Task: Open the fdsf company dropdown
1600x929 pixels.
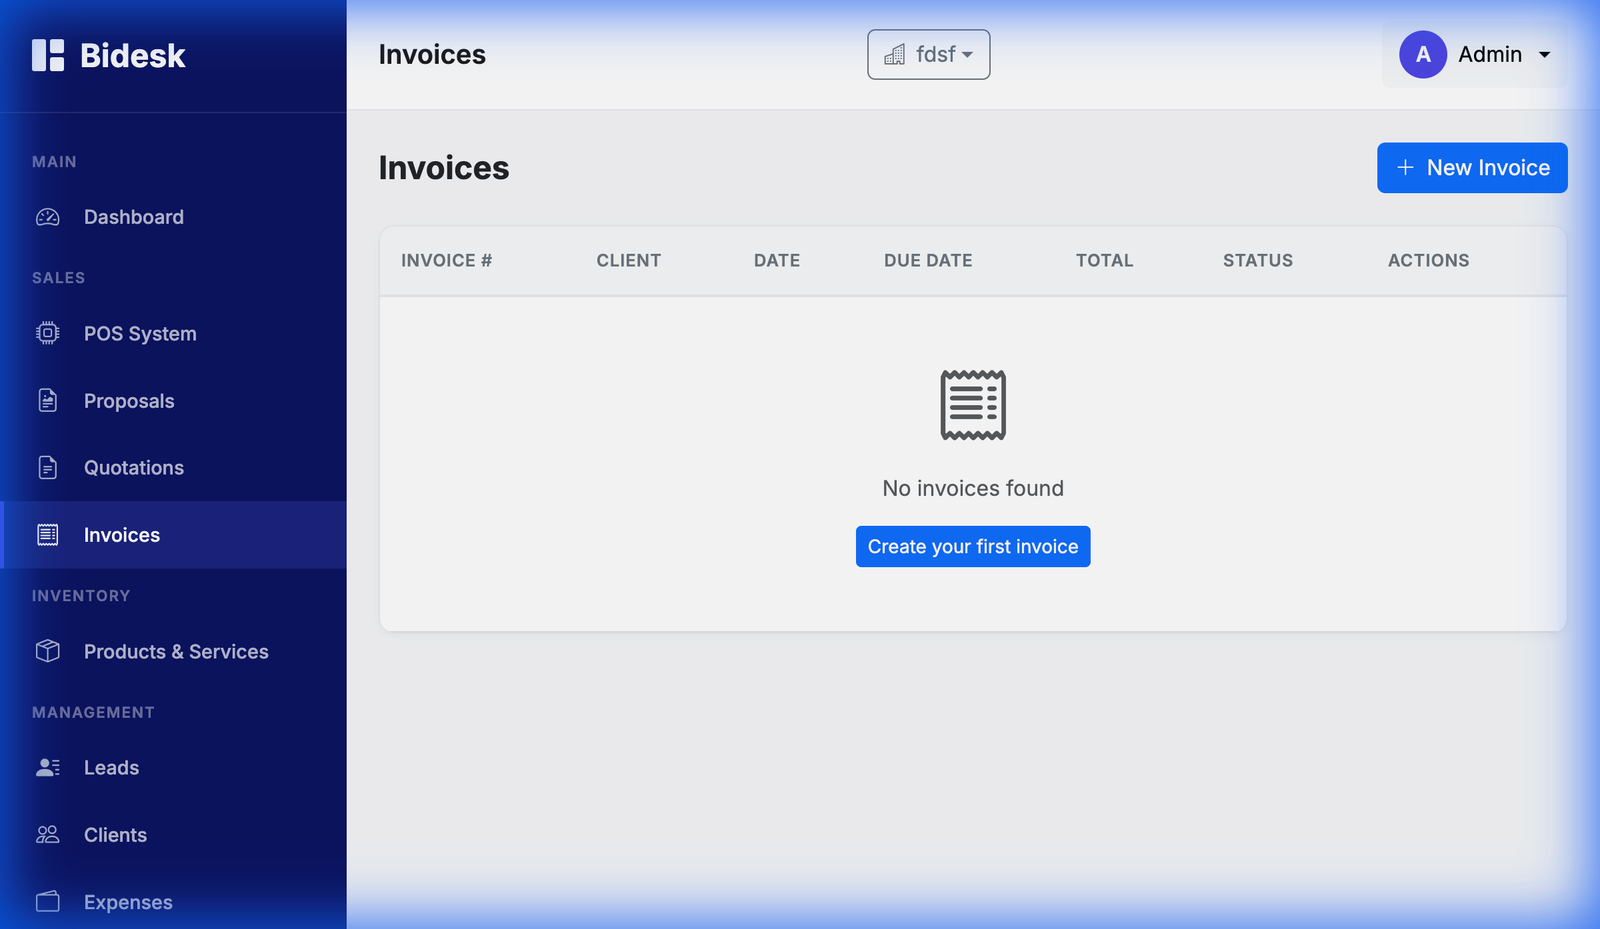Action: coord(928,55)
